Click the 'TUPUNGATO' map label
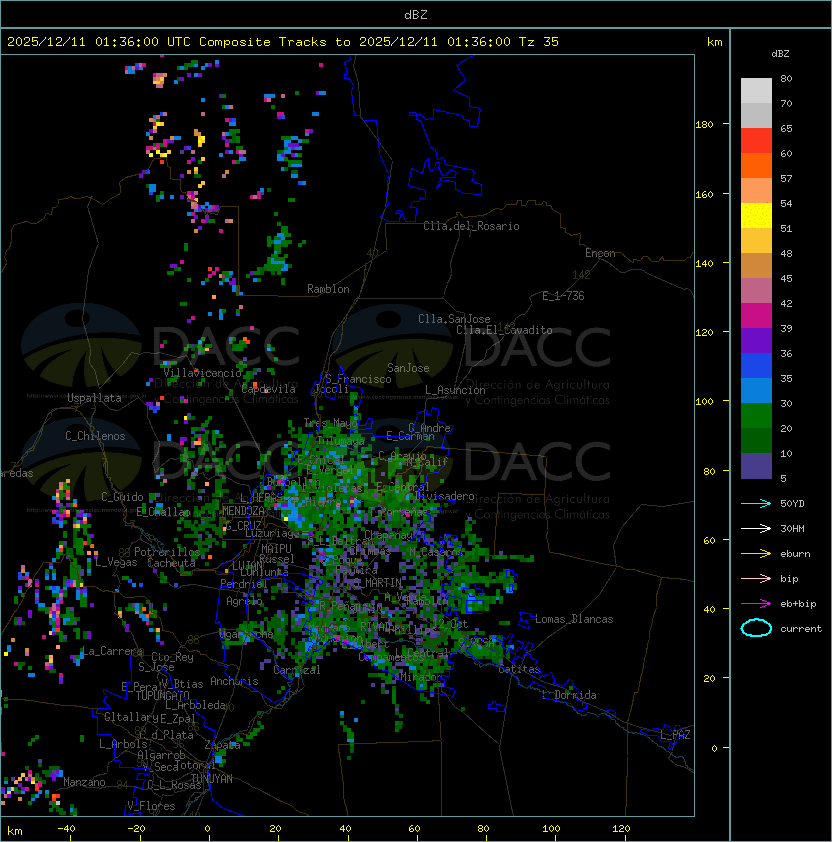The height and width of the screenshot is (842, 832). (x=162, y=696)
